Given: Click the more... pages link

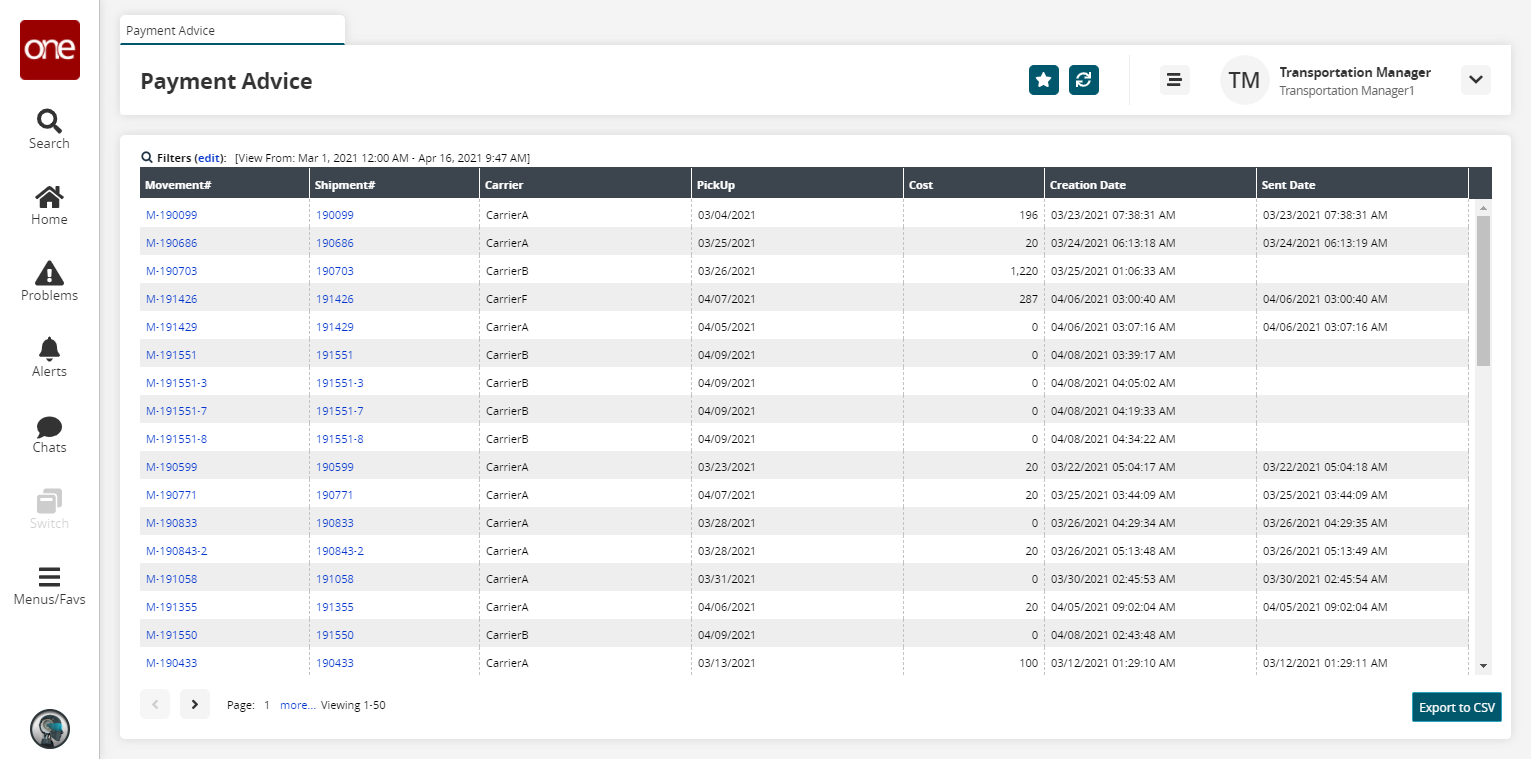Looking at the screenshot, I should click(x=298, y=705).
